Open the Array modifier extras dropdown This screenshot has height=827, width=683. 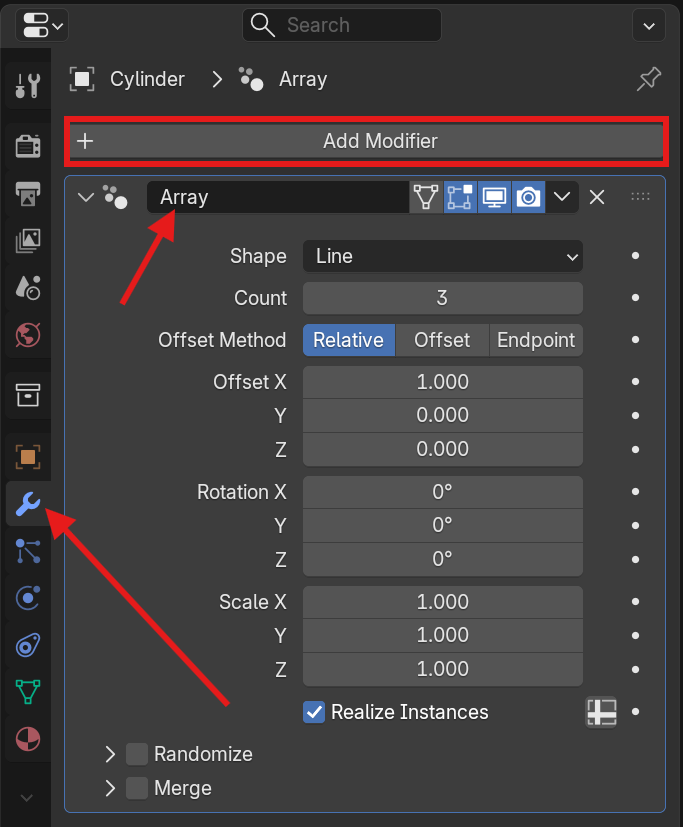tap(562, 197)
